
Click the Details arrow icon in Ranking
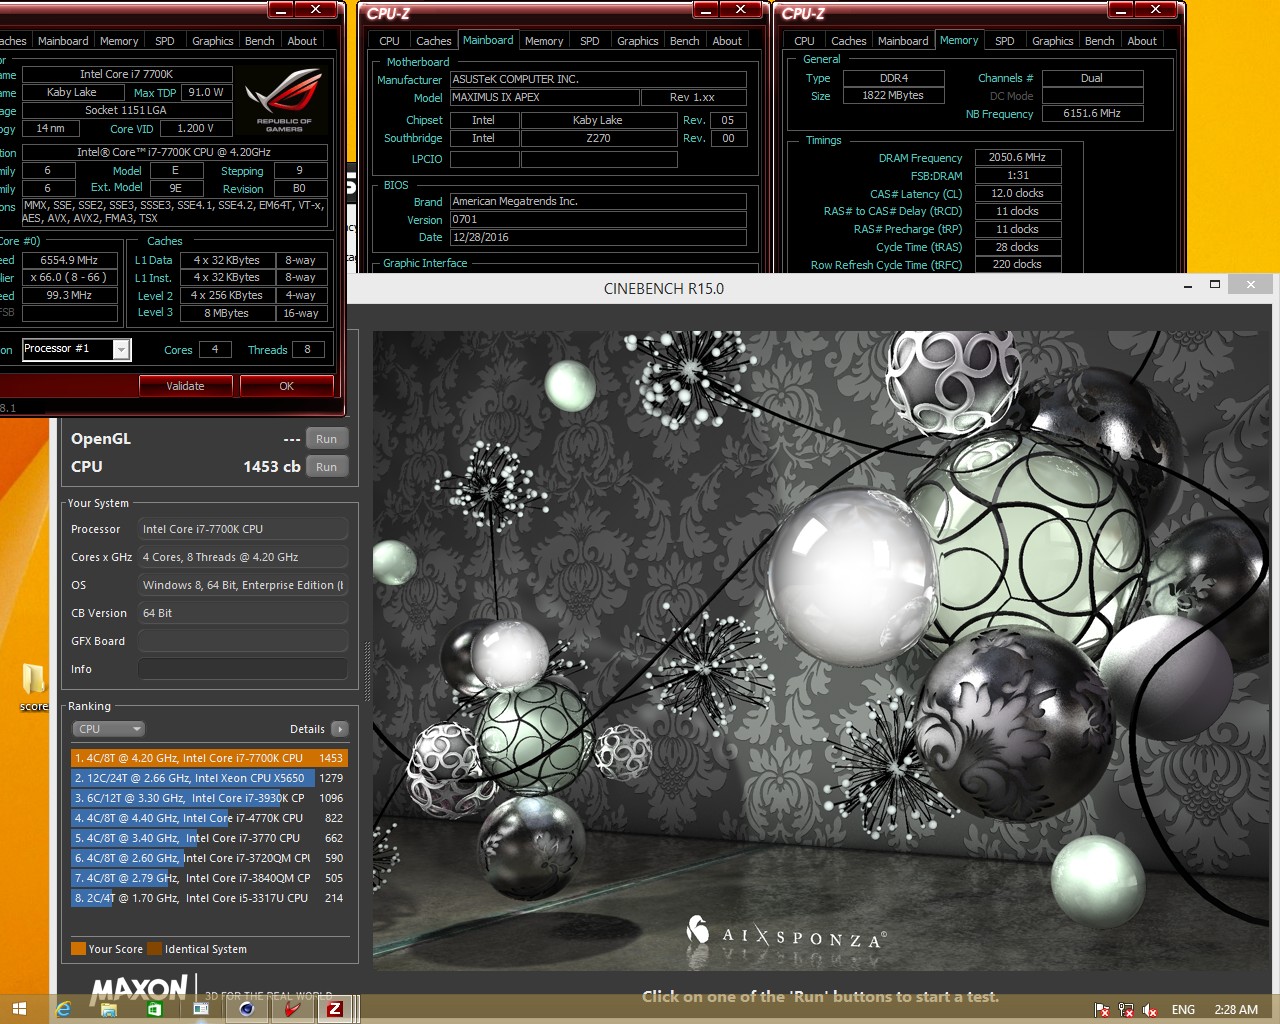tap(340, 729)
